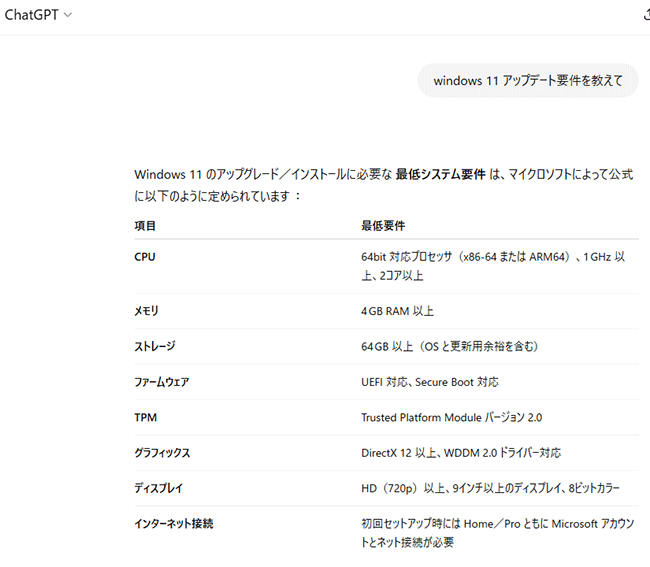Open the ChatGPT model selector dropdown

tap(38, 15)
